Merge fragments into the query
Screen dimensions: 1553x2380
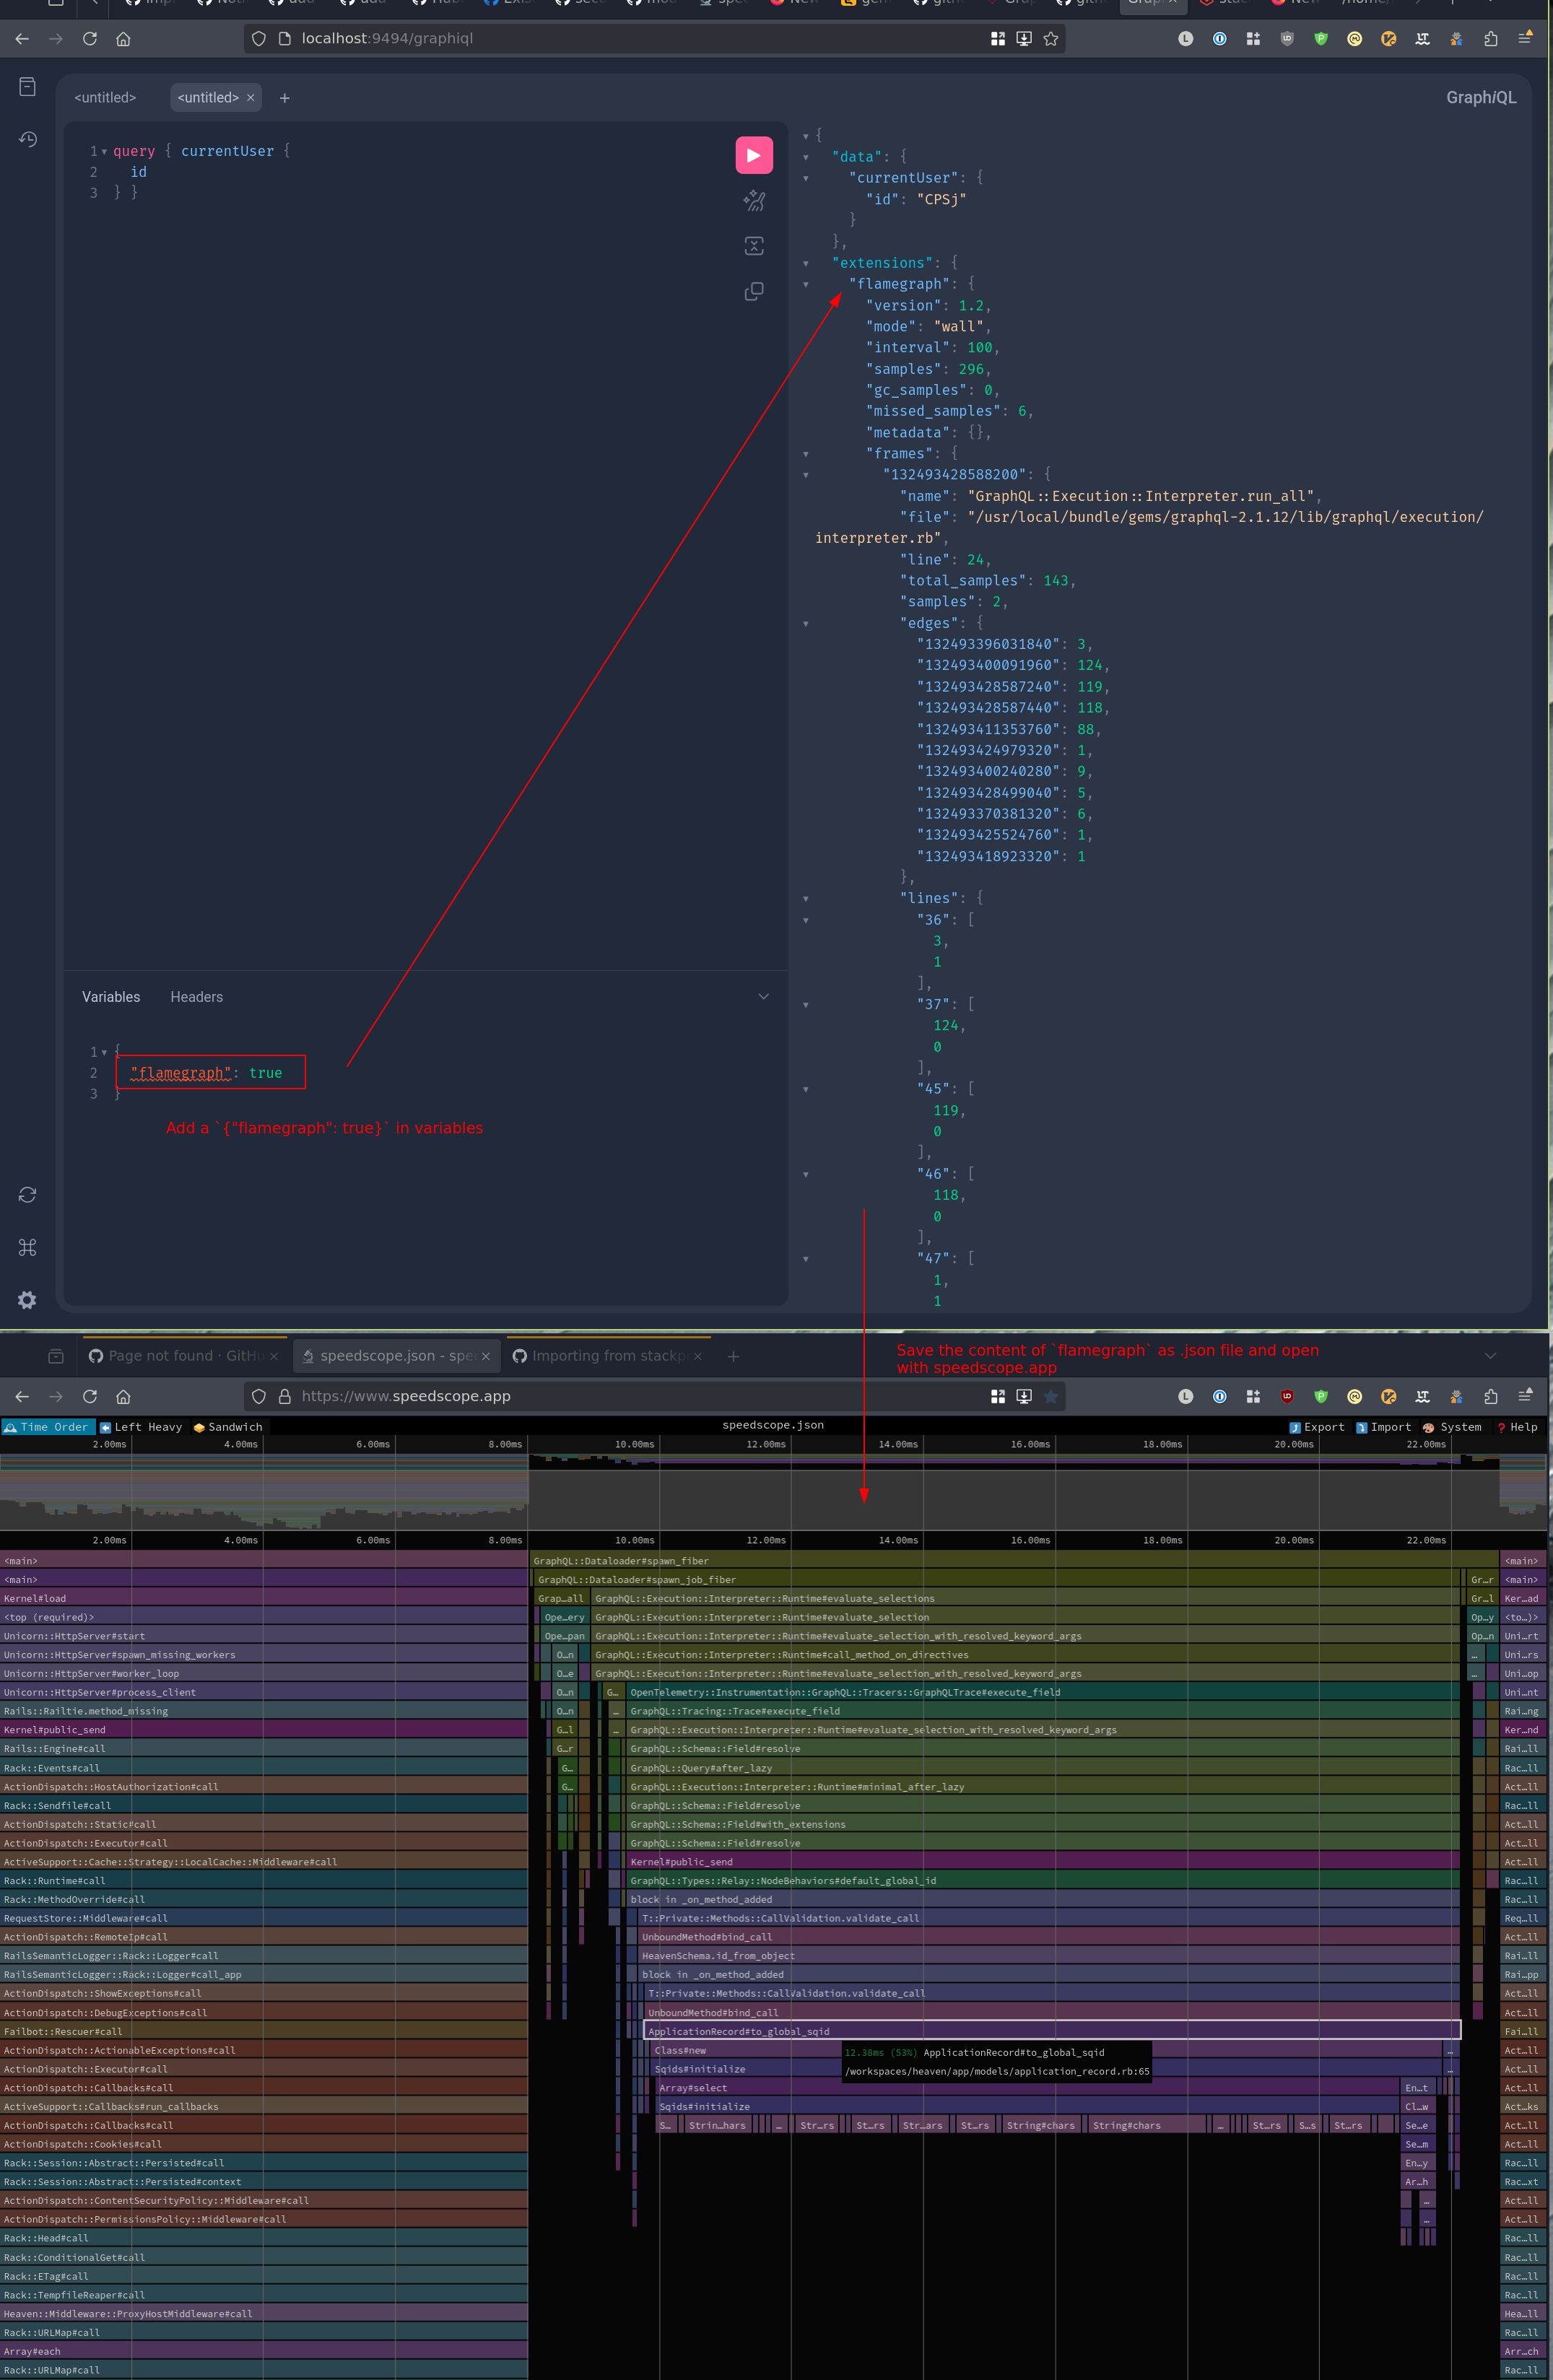tap(754, 245)
